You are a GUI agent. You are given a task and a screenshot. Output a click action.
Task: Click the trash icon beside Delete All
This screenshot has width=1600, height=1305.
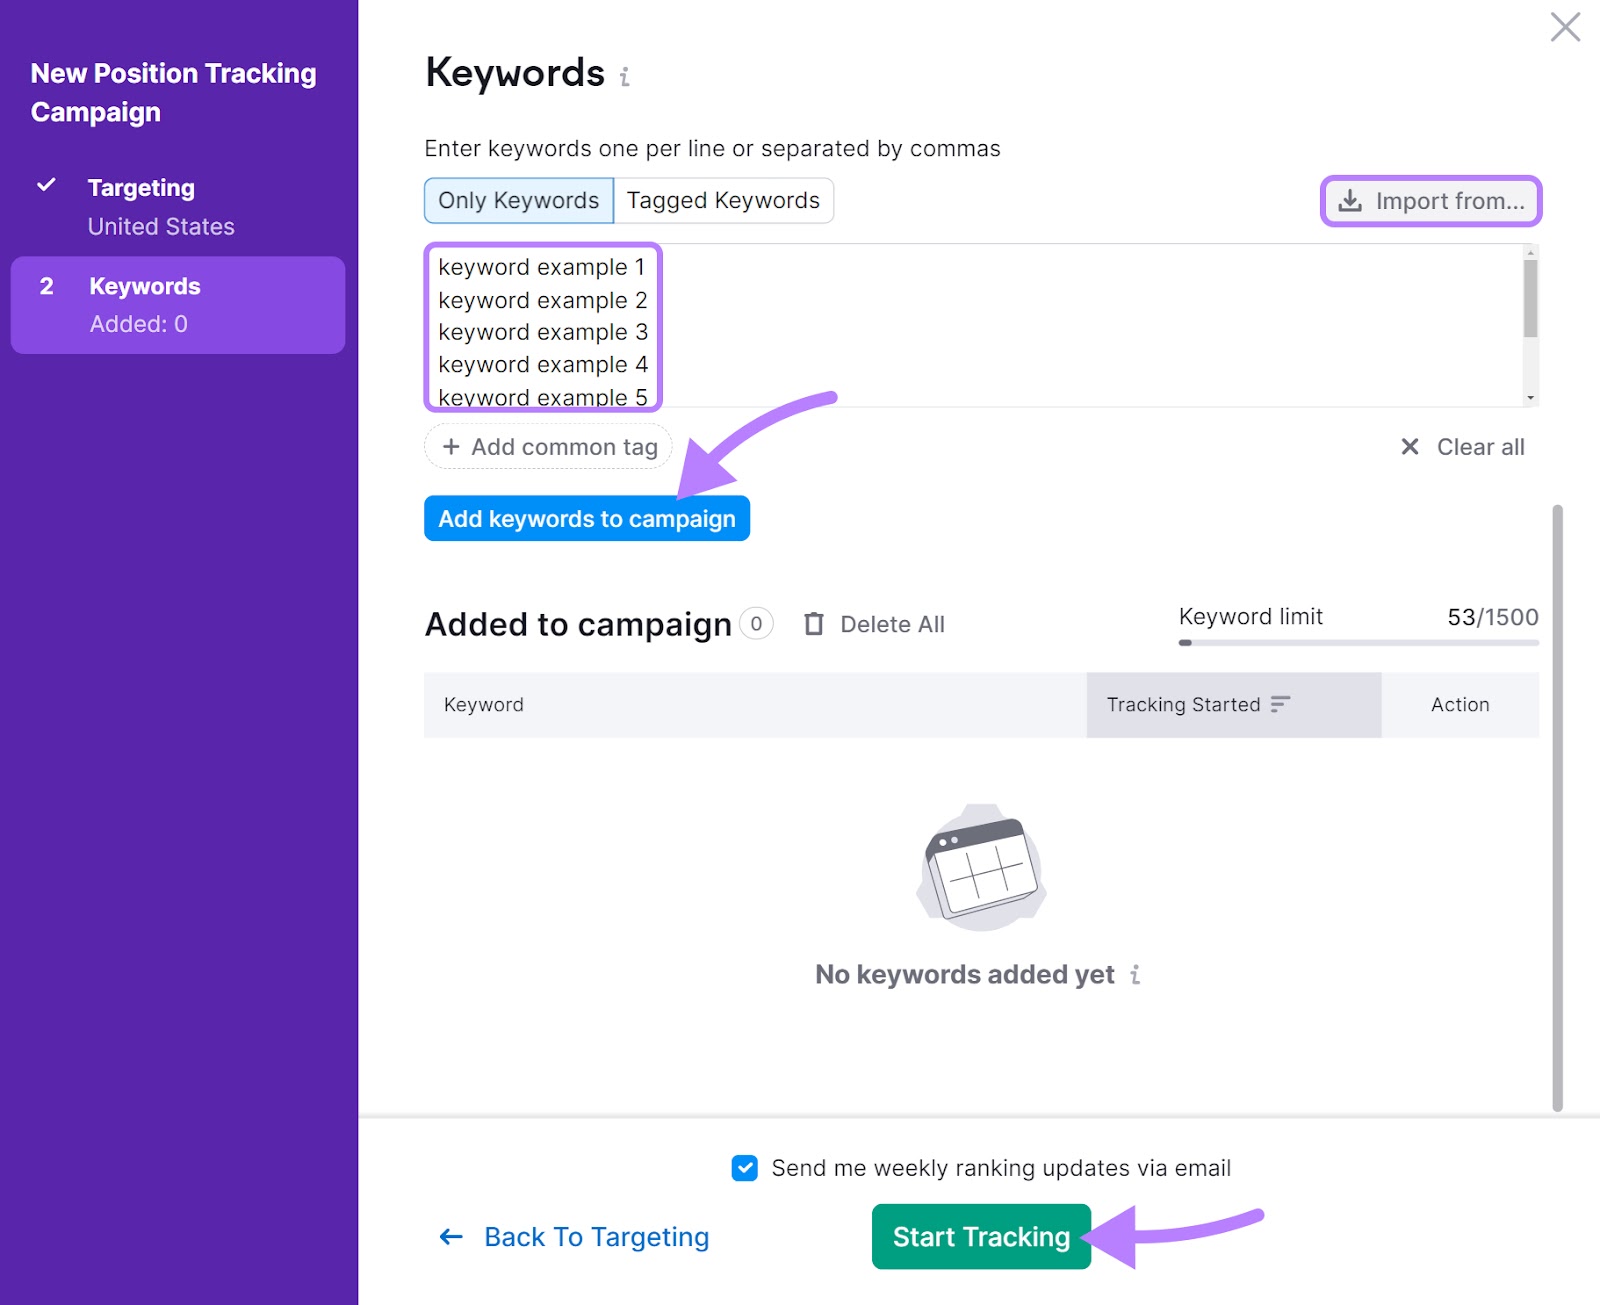[814, 624]
